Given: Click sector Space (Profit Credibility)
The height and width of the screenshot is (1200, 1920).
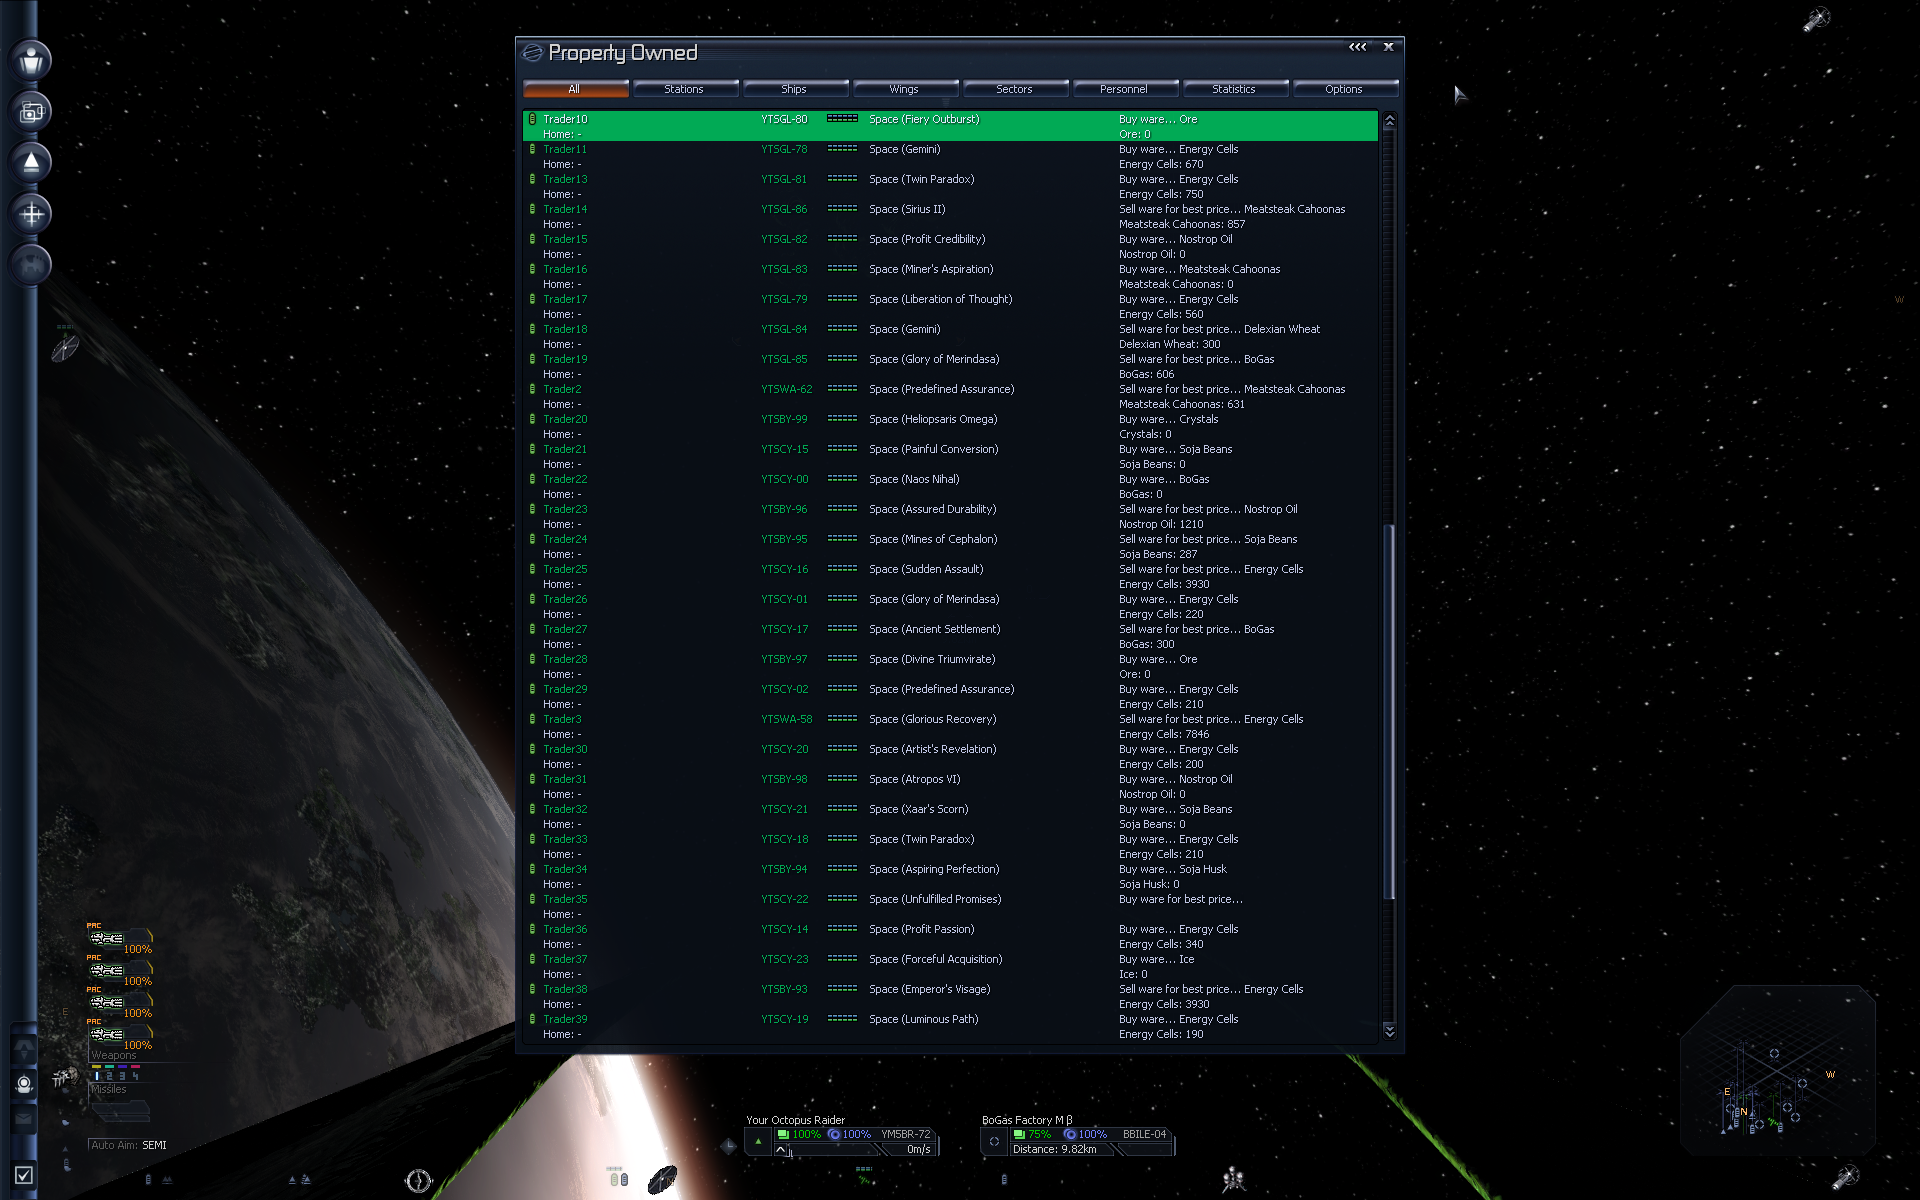Looking at the screenshot, I should click(927, 239).
